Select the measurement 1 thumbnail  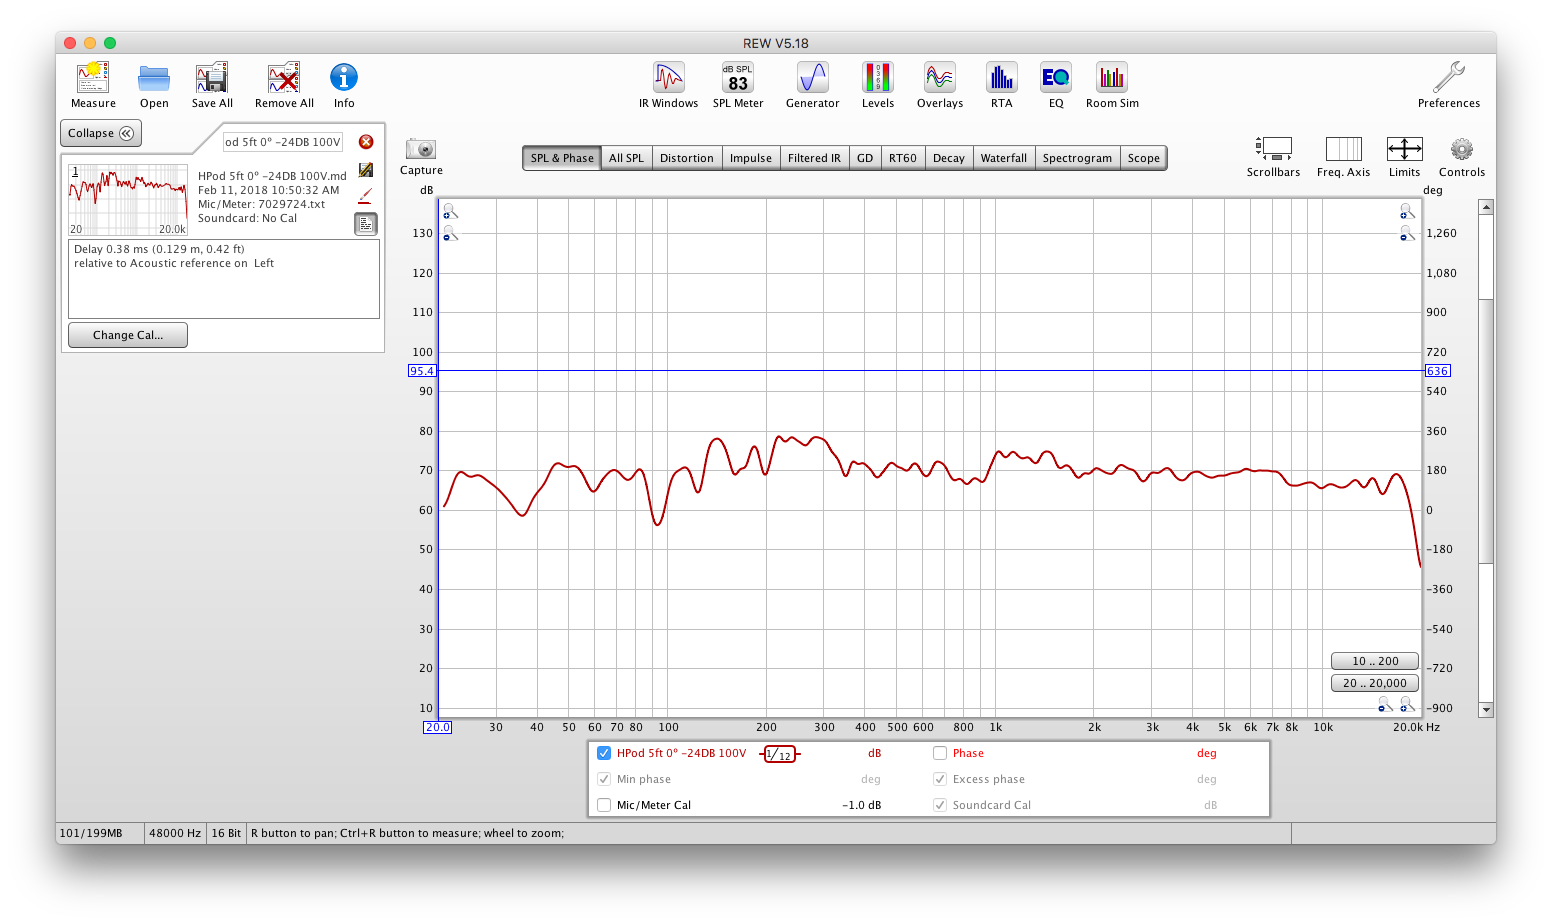tap(128, 200)
